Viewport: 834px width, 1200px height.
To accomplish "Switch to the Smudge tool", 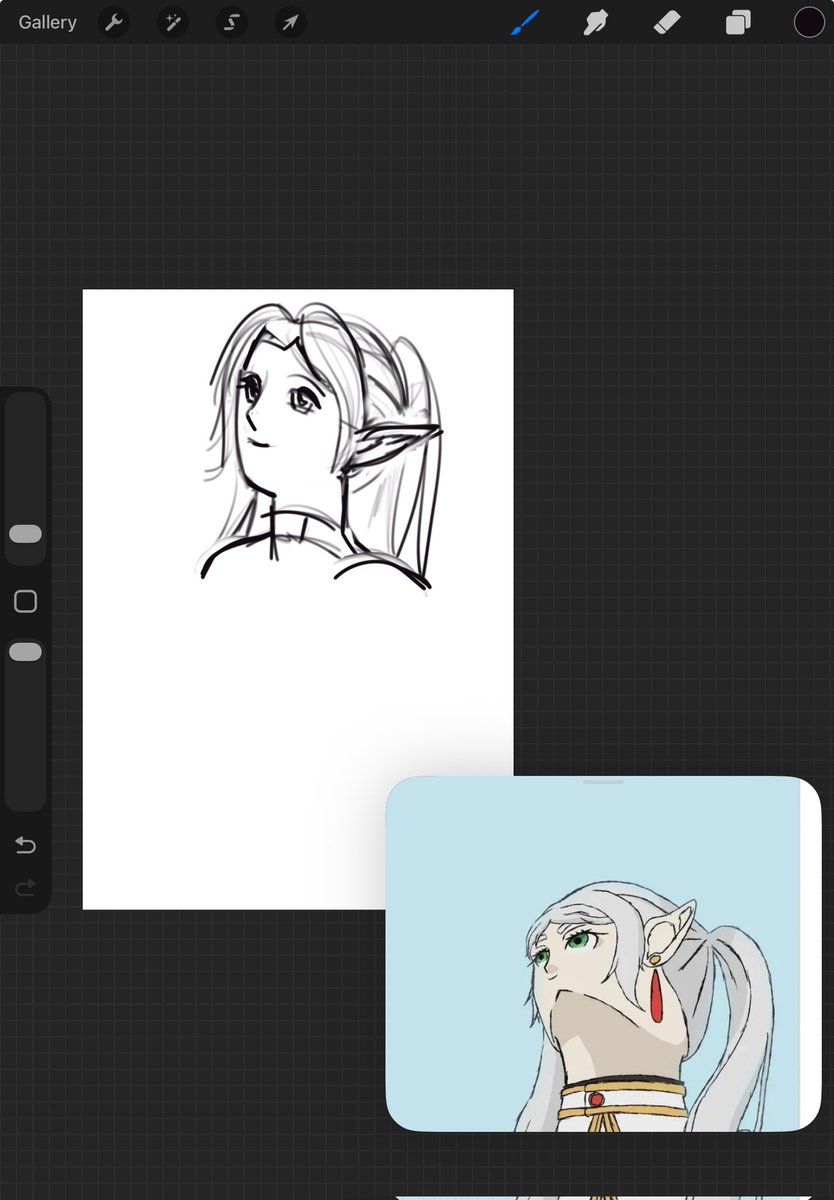I will [595, 21].
